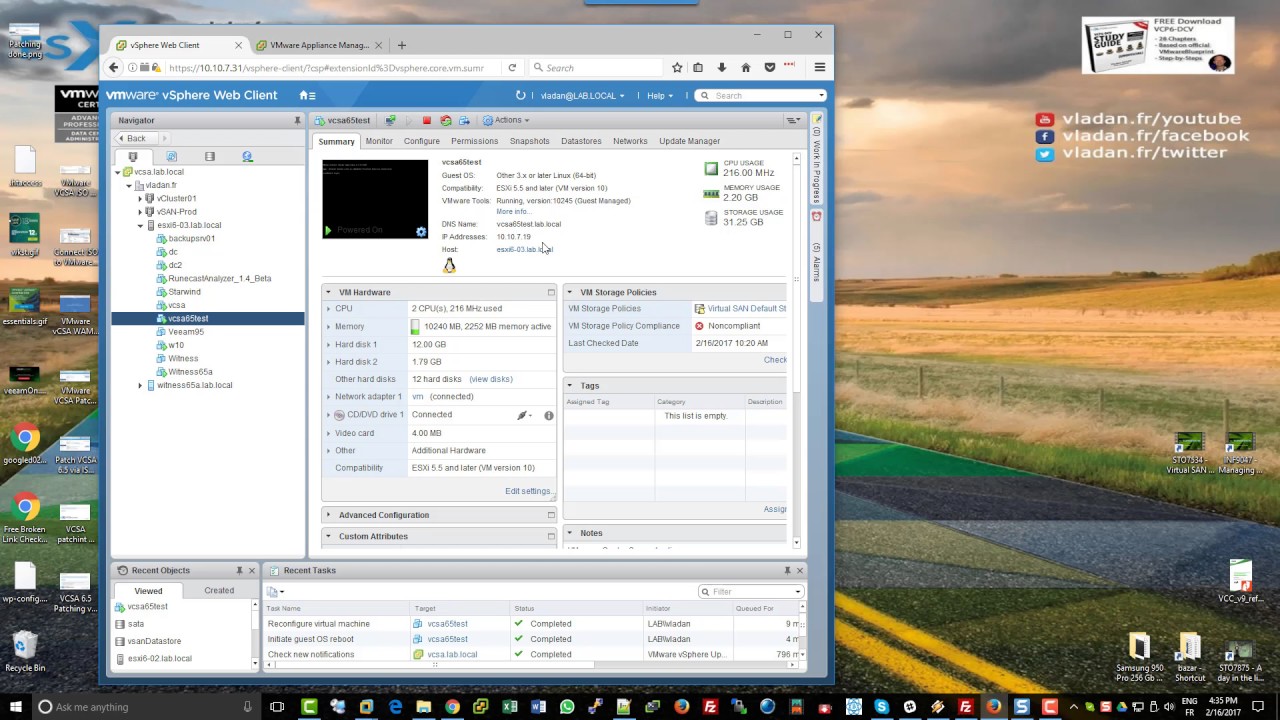
Task: Click the global refresh icon
Action: pos(520,95)
